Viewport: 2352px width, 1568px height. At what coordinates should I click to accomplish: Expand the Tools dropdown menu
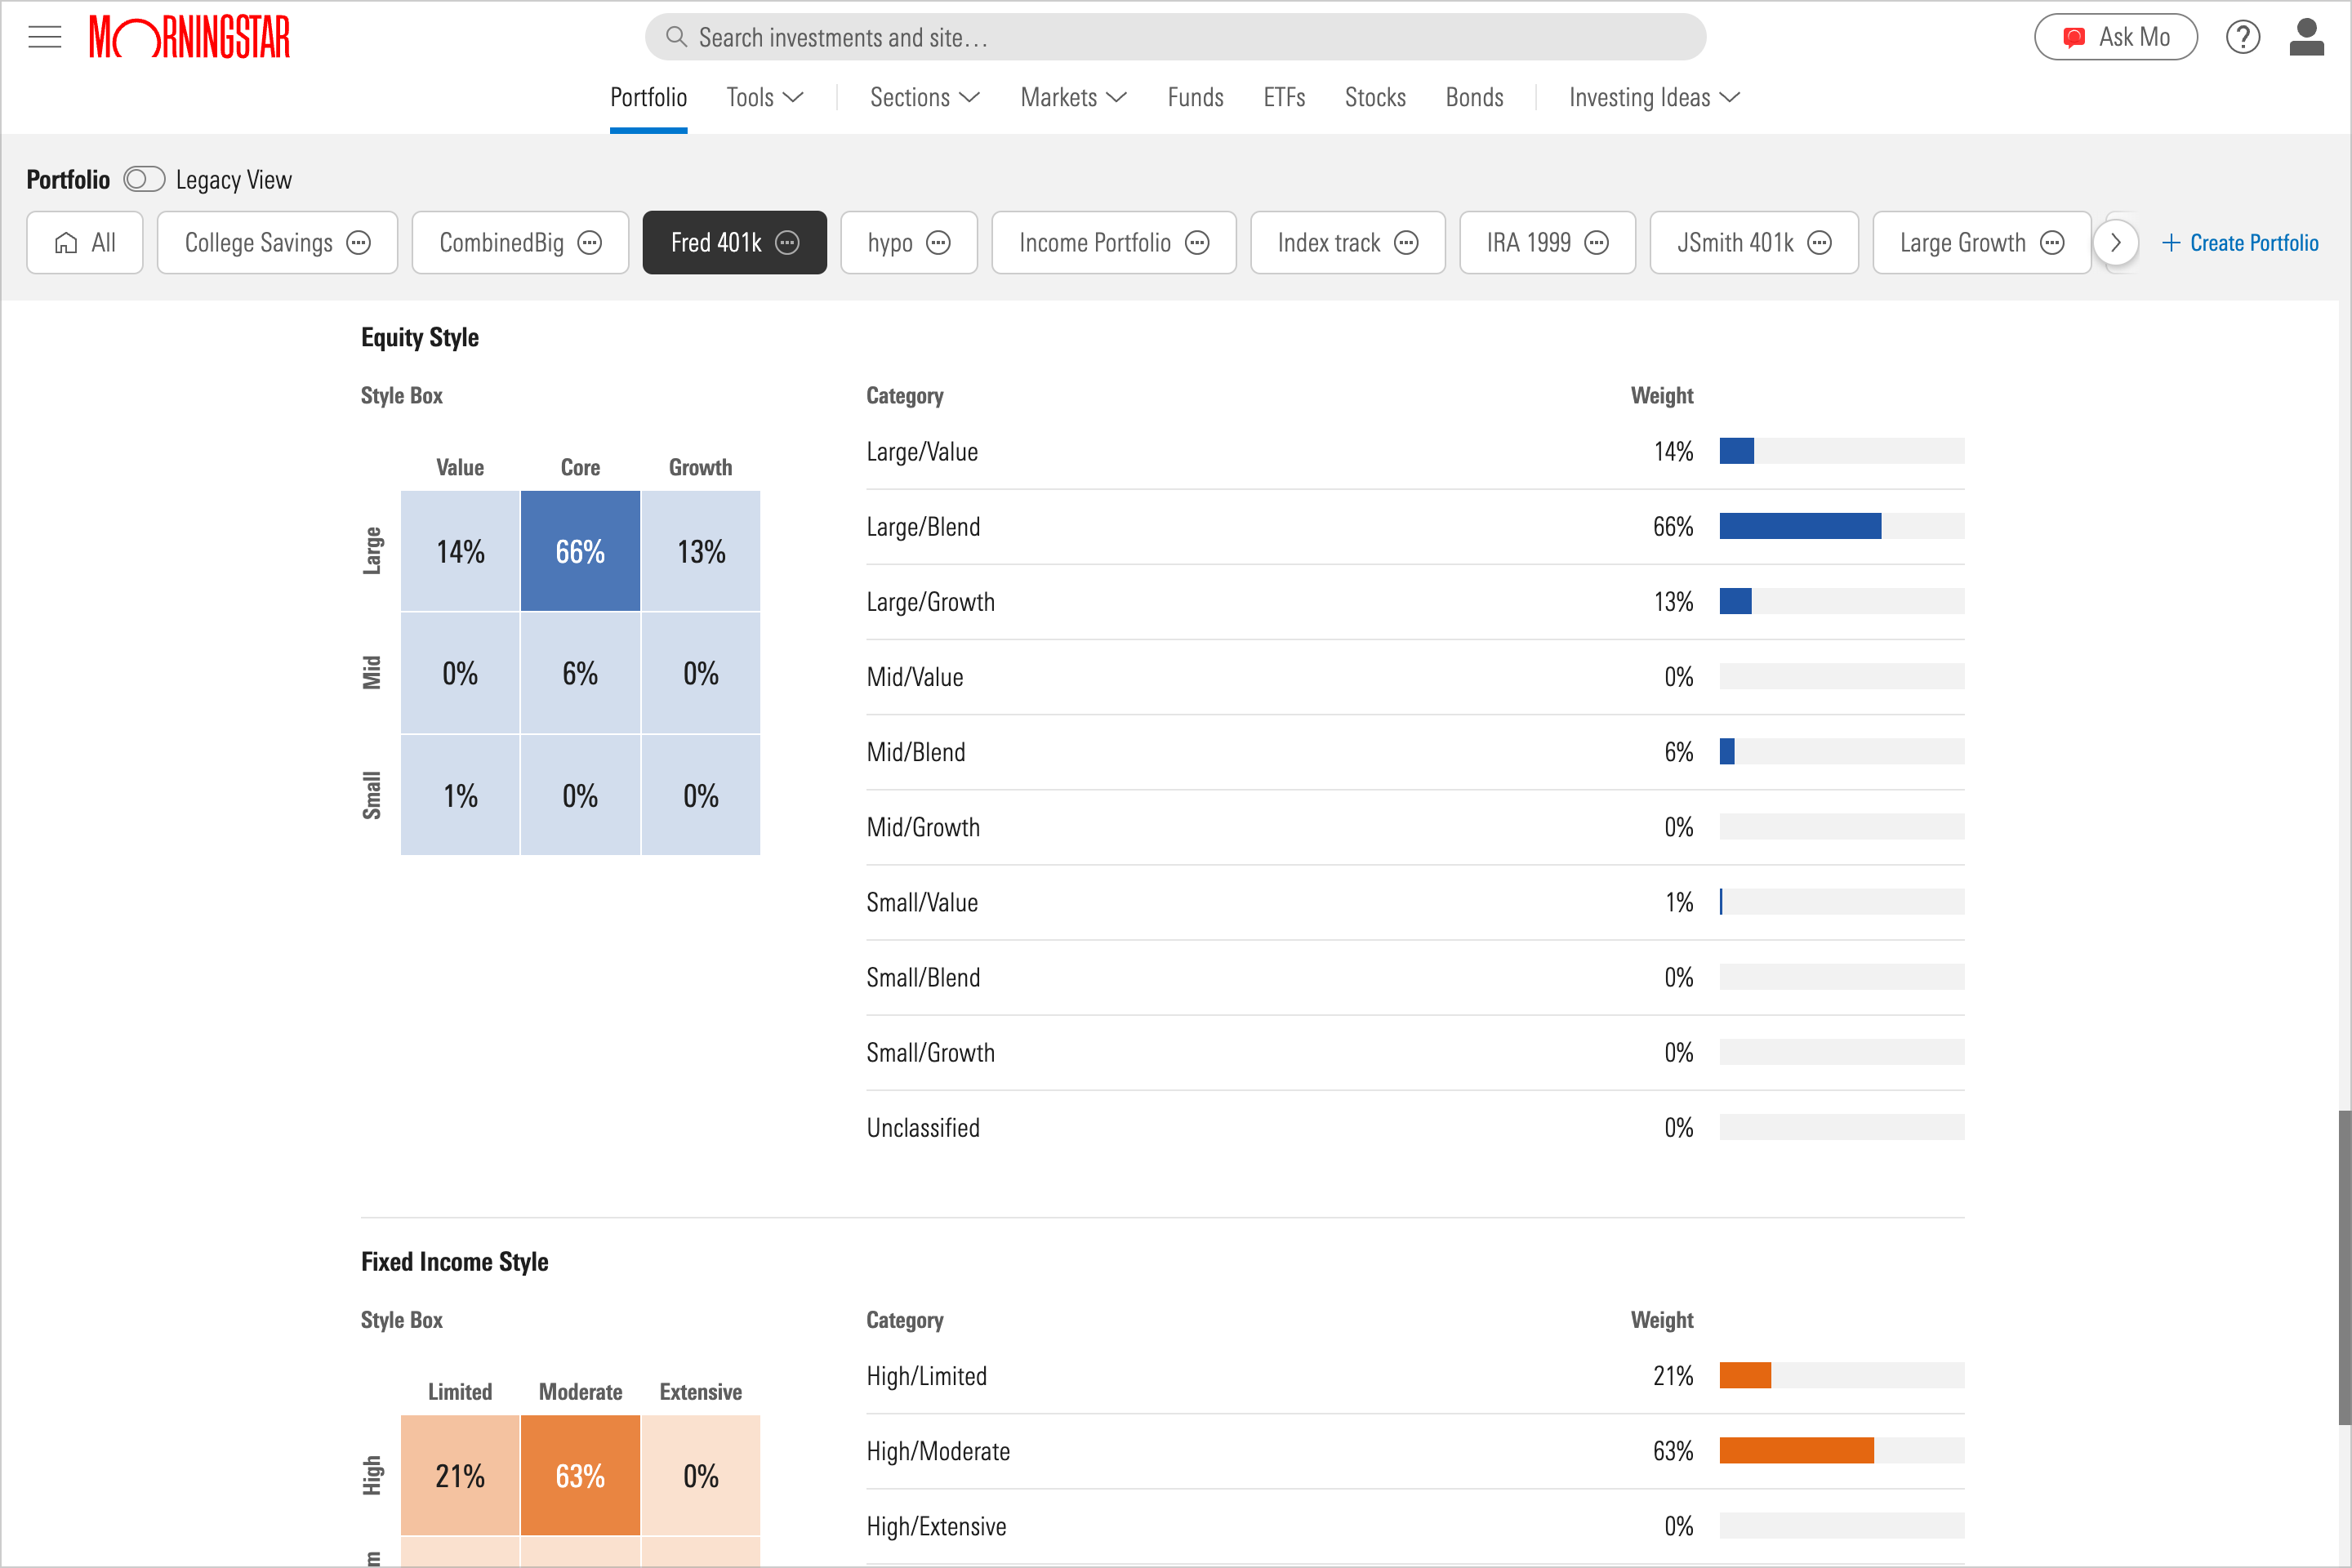tap(765, 97)
